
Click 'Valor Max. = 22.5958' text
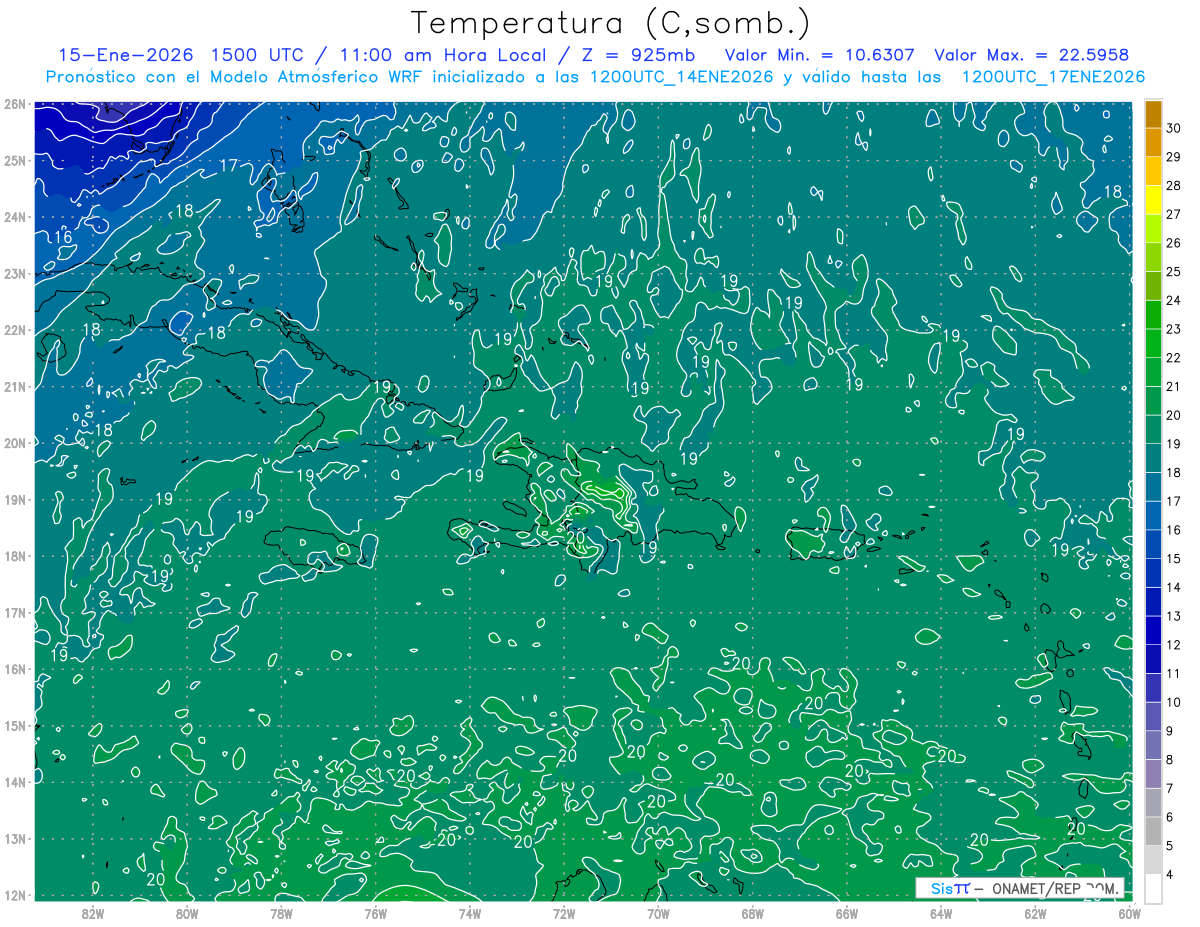pos(1031,55)
